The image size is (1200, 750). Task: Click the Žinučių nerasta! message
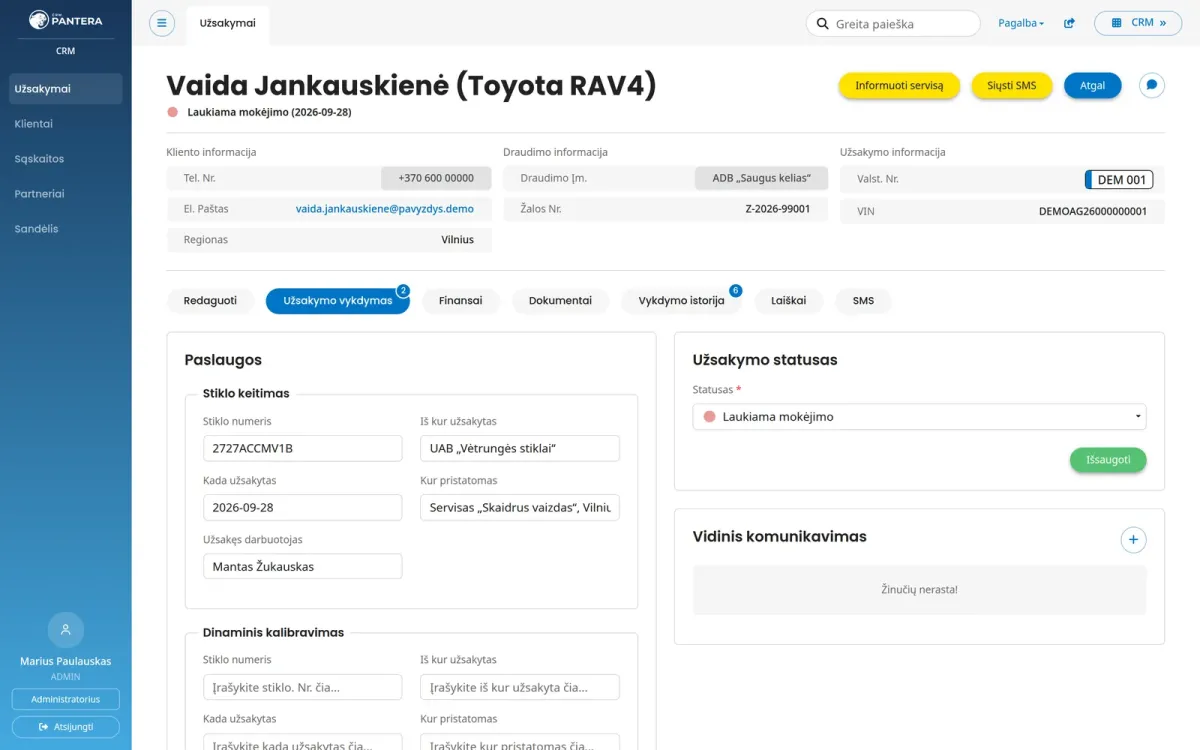coord(919,590)
